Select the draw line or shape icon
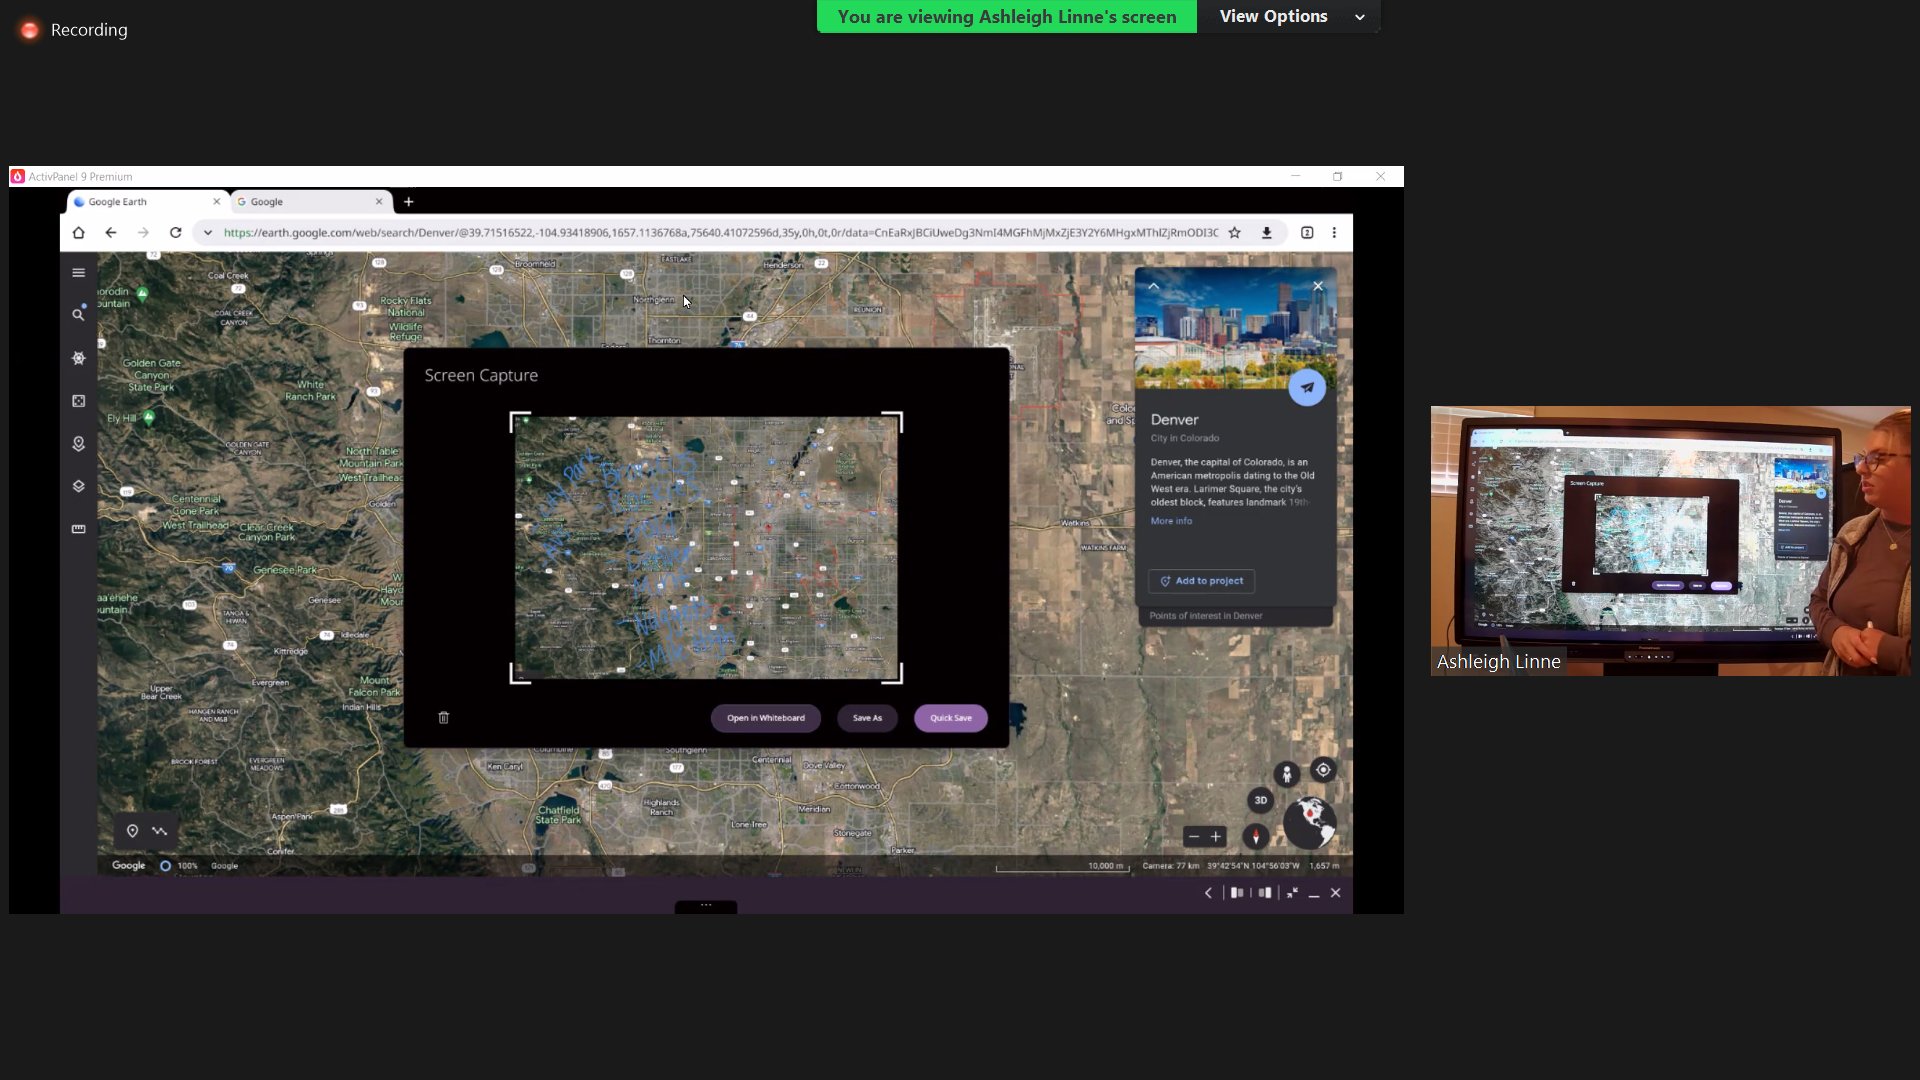1920x1080 pixels. tap(160, 831)
